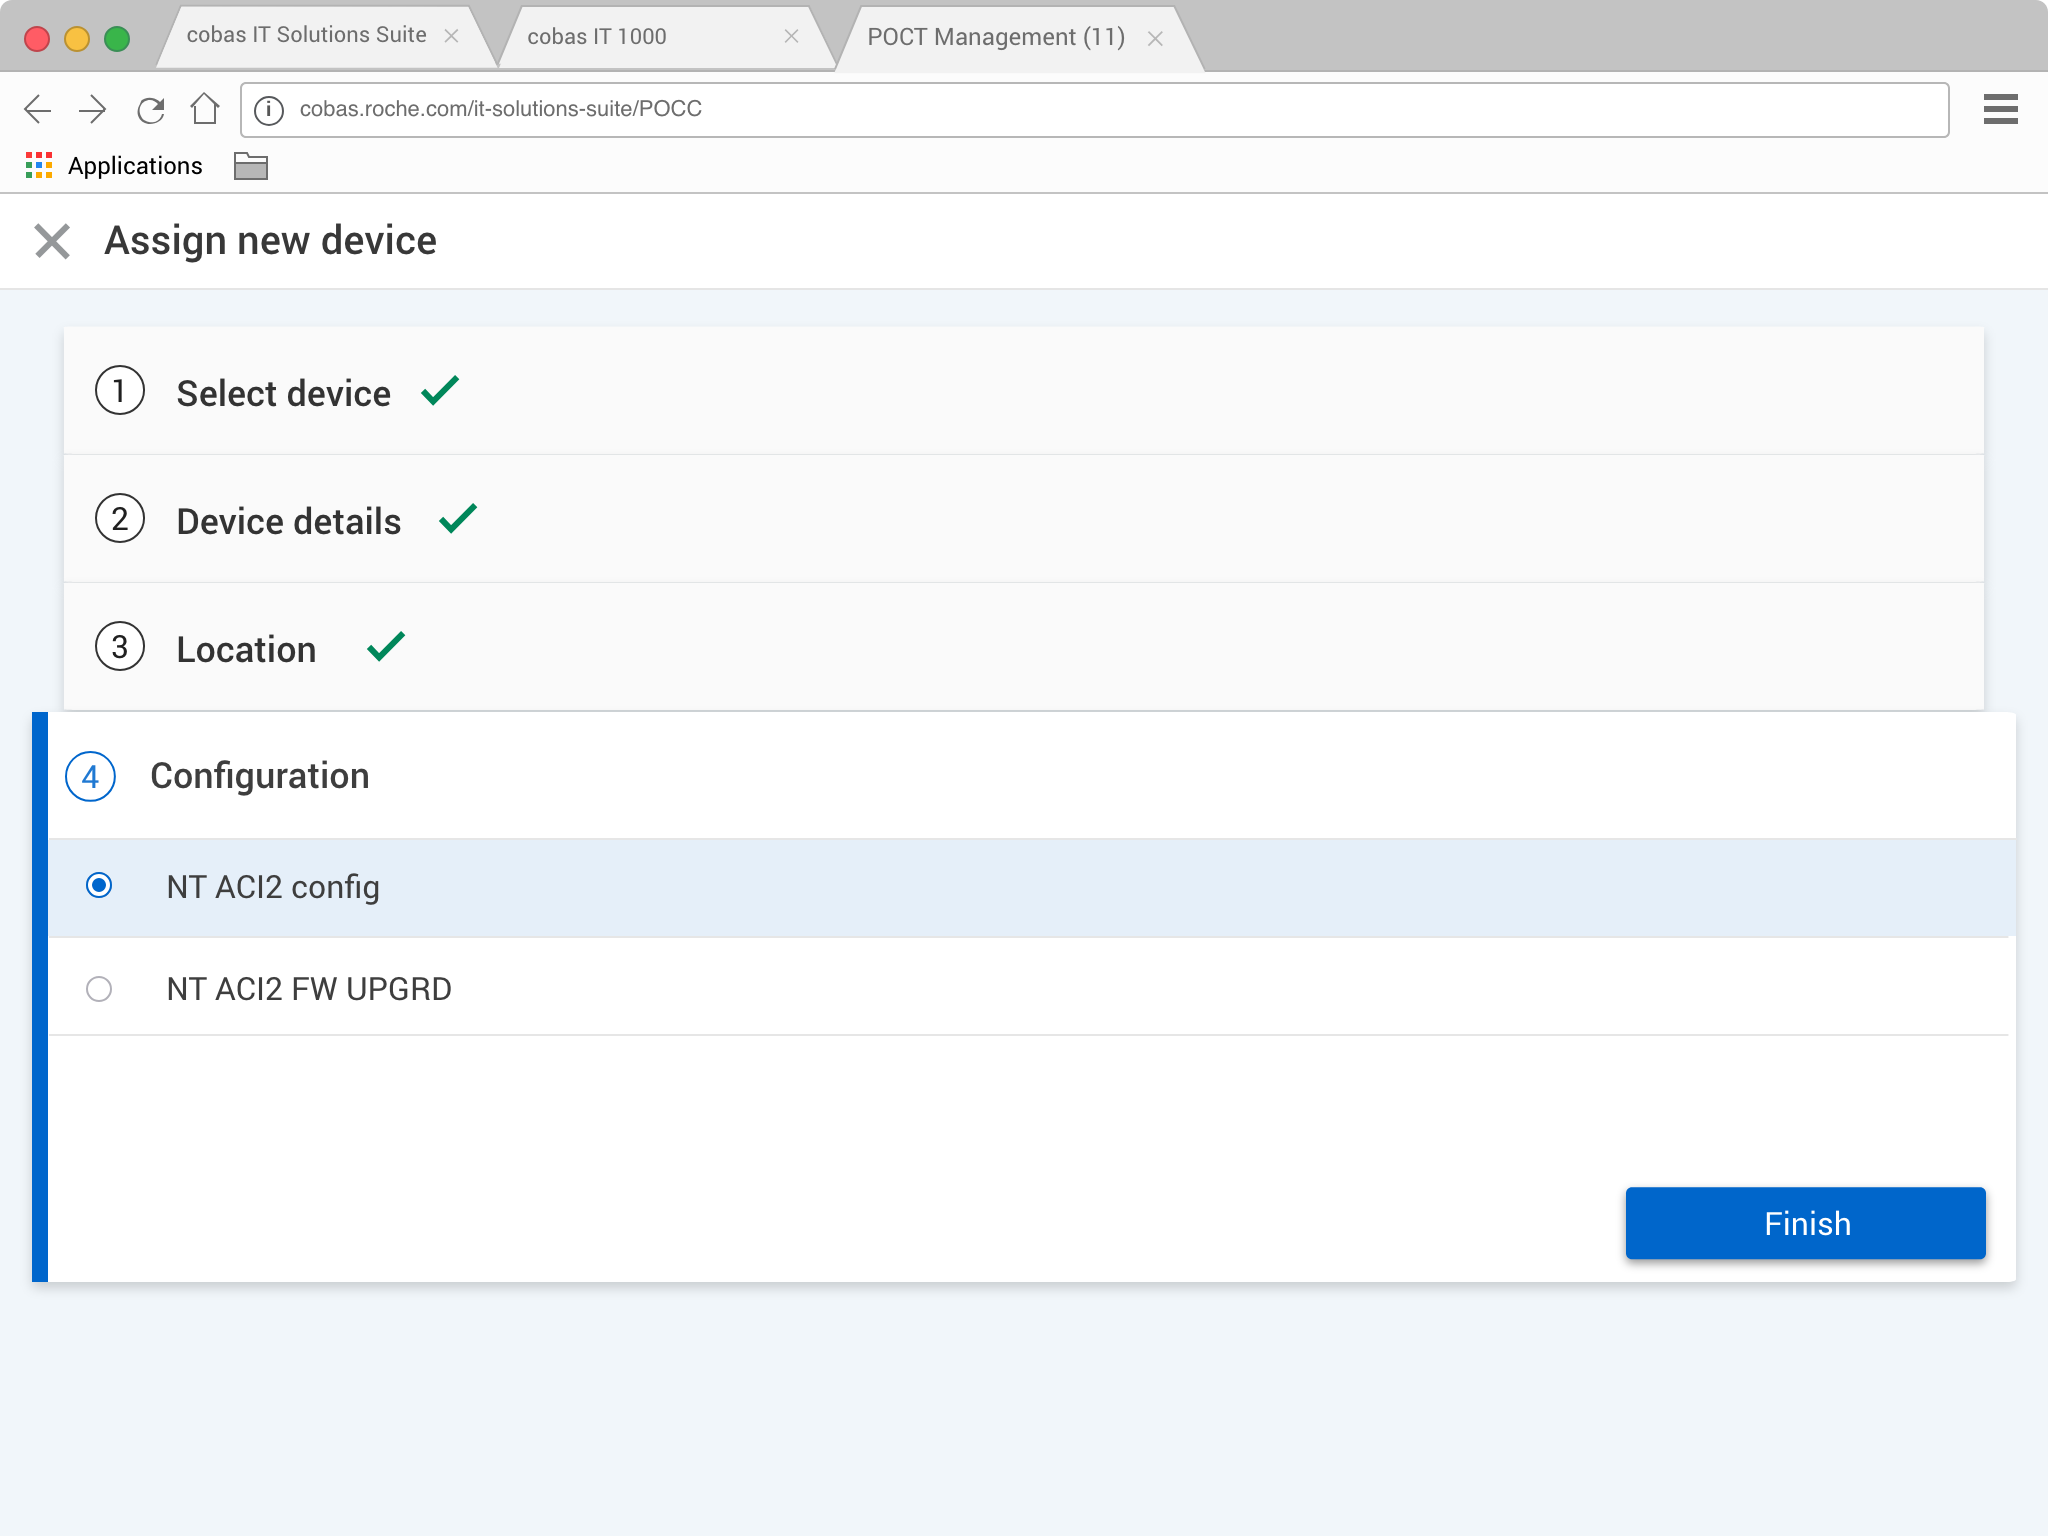
Task: Open the bookmarks folder icon
Action: coord(250,165)
